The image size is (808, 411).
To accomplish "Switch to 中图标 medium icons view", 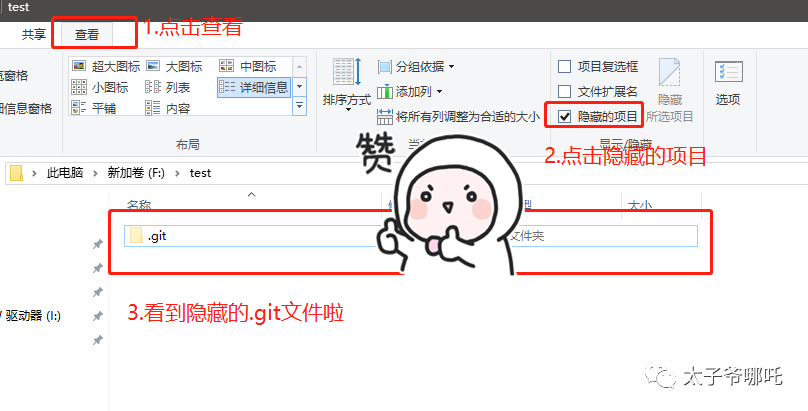I will pos(248,66).
